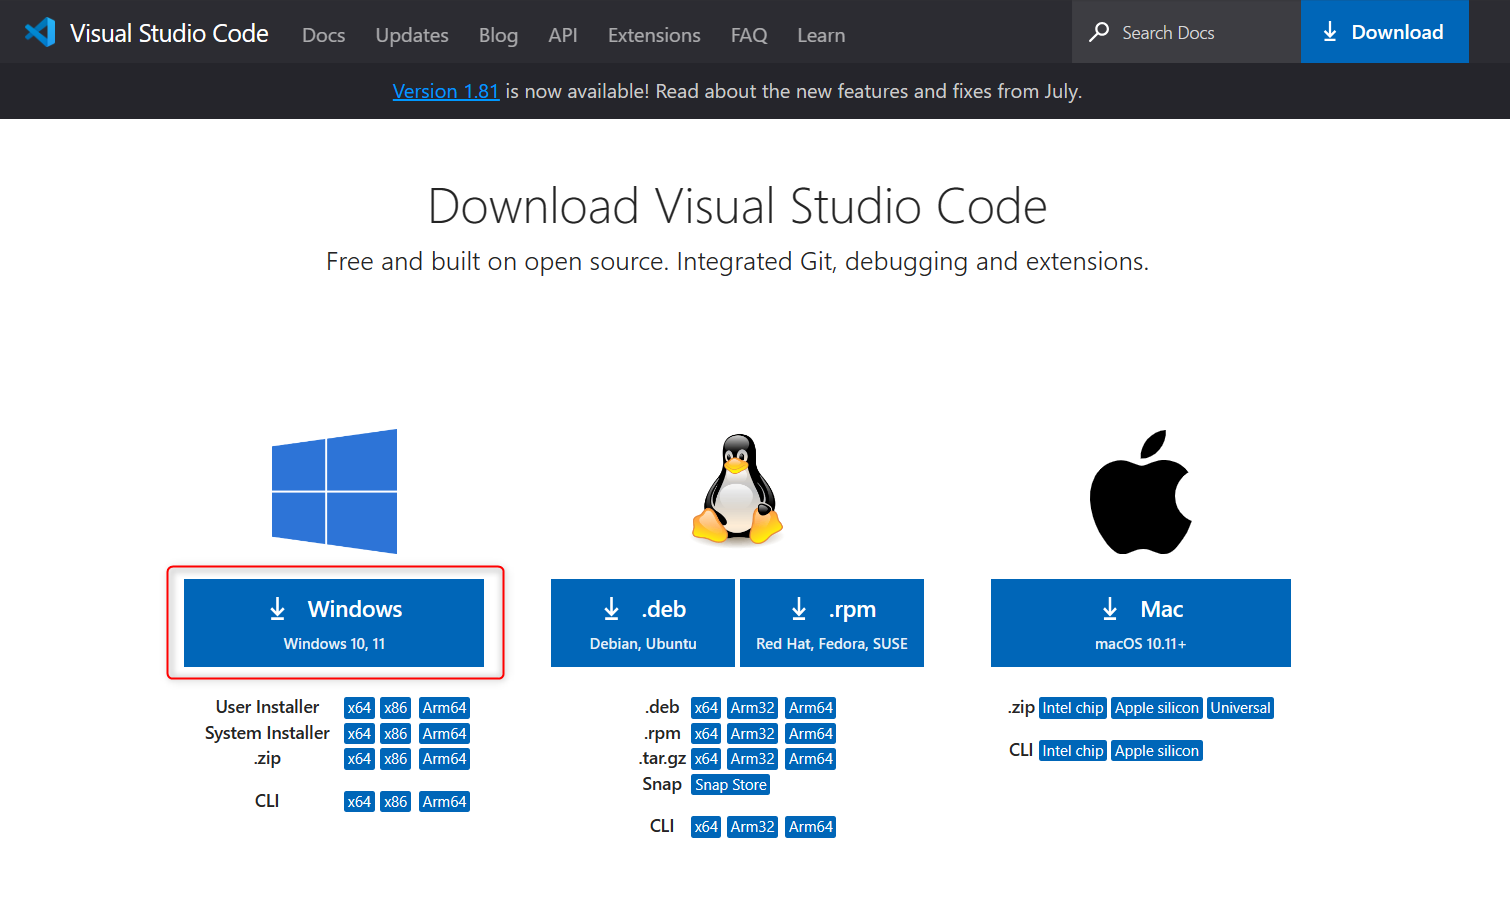Choose .tar.gz Arm32 download
This screenshot has width=1510, height=908.
tap(753, 759)
